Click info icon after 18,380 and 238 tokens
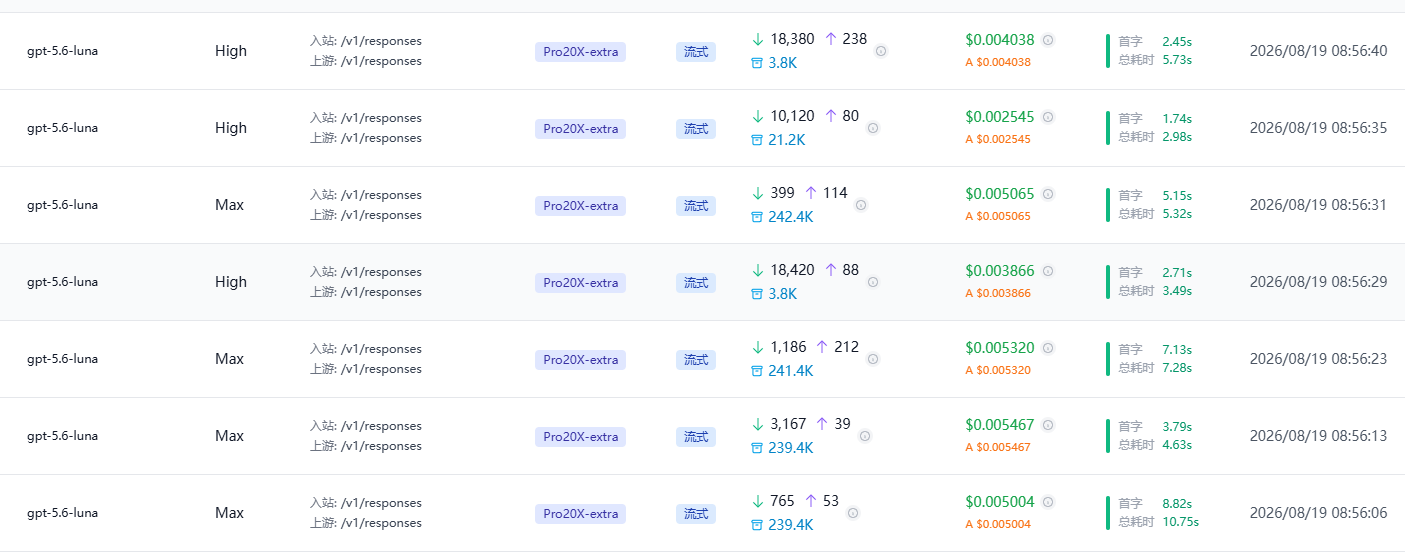Viewport: 1405px width, 558px height. (x=881, y=51)
